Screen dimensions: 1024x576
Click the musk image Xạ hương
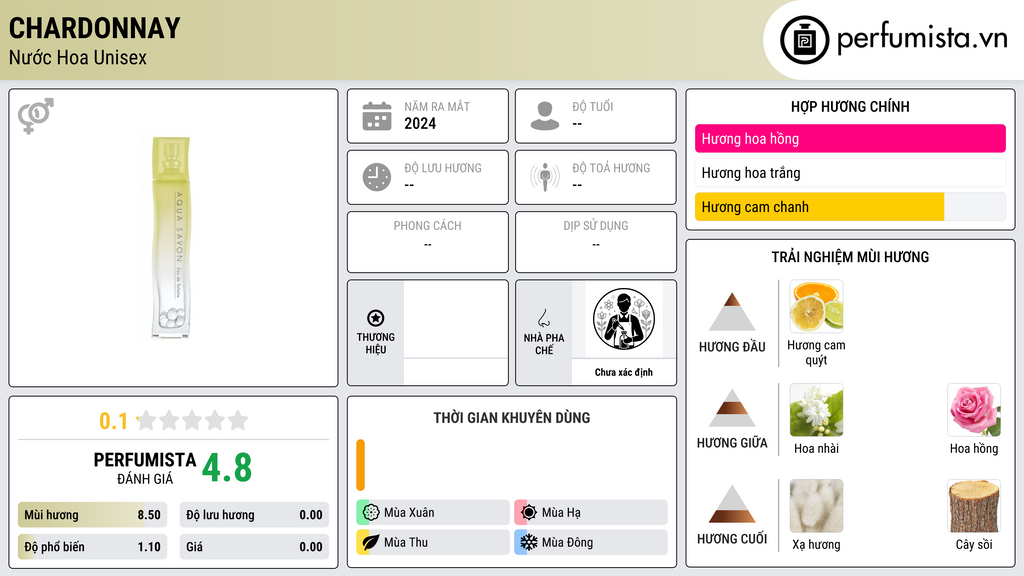coord(816,506)
